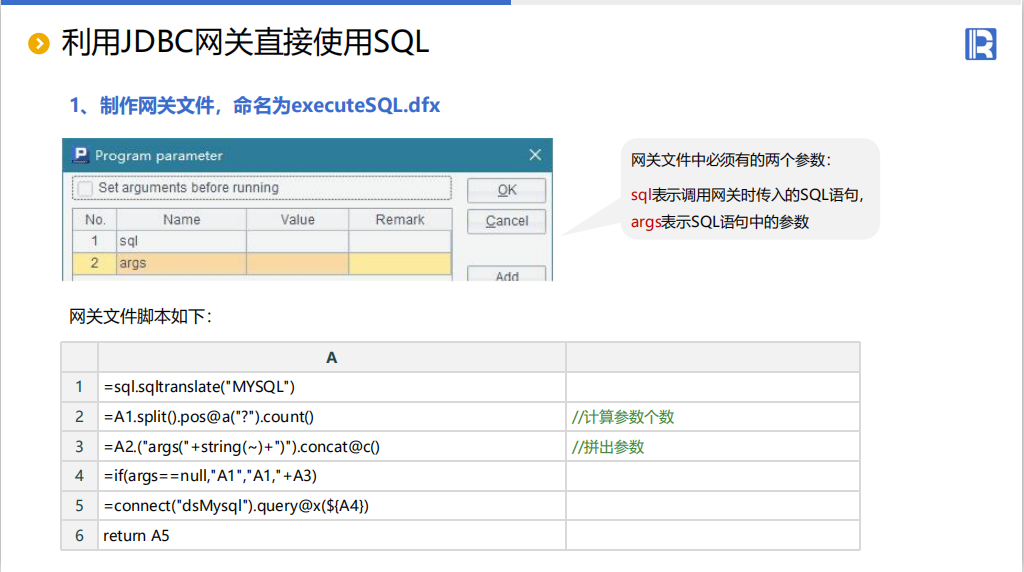Viewport: 1024px width, 572px height.
Task: Click the Name column header
Action: coord(181,219)
